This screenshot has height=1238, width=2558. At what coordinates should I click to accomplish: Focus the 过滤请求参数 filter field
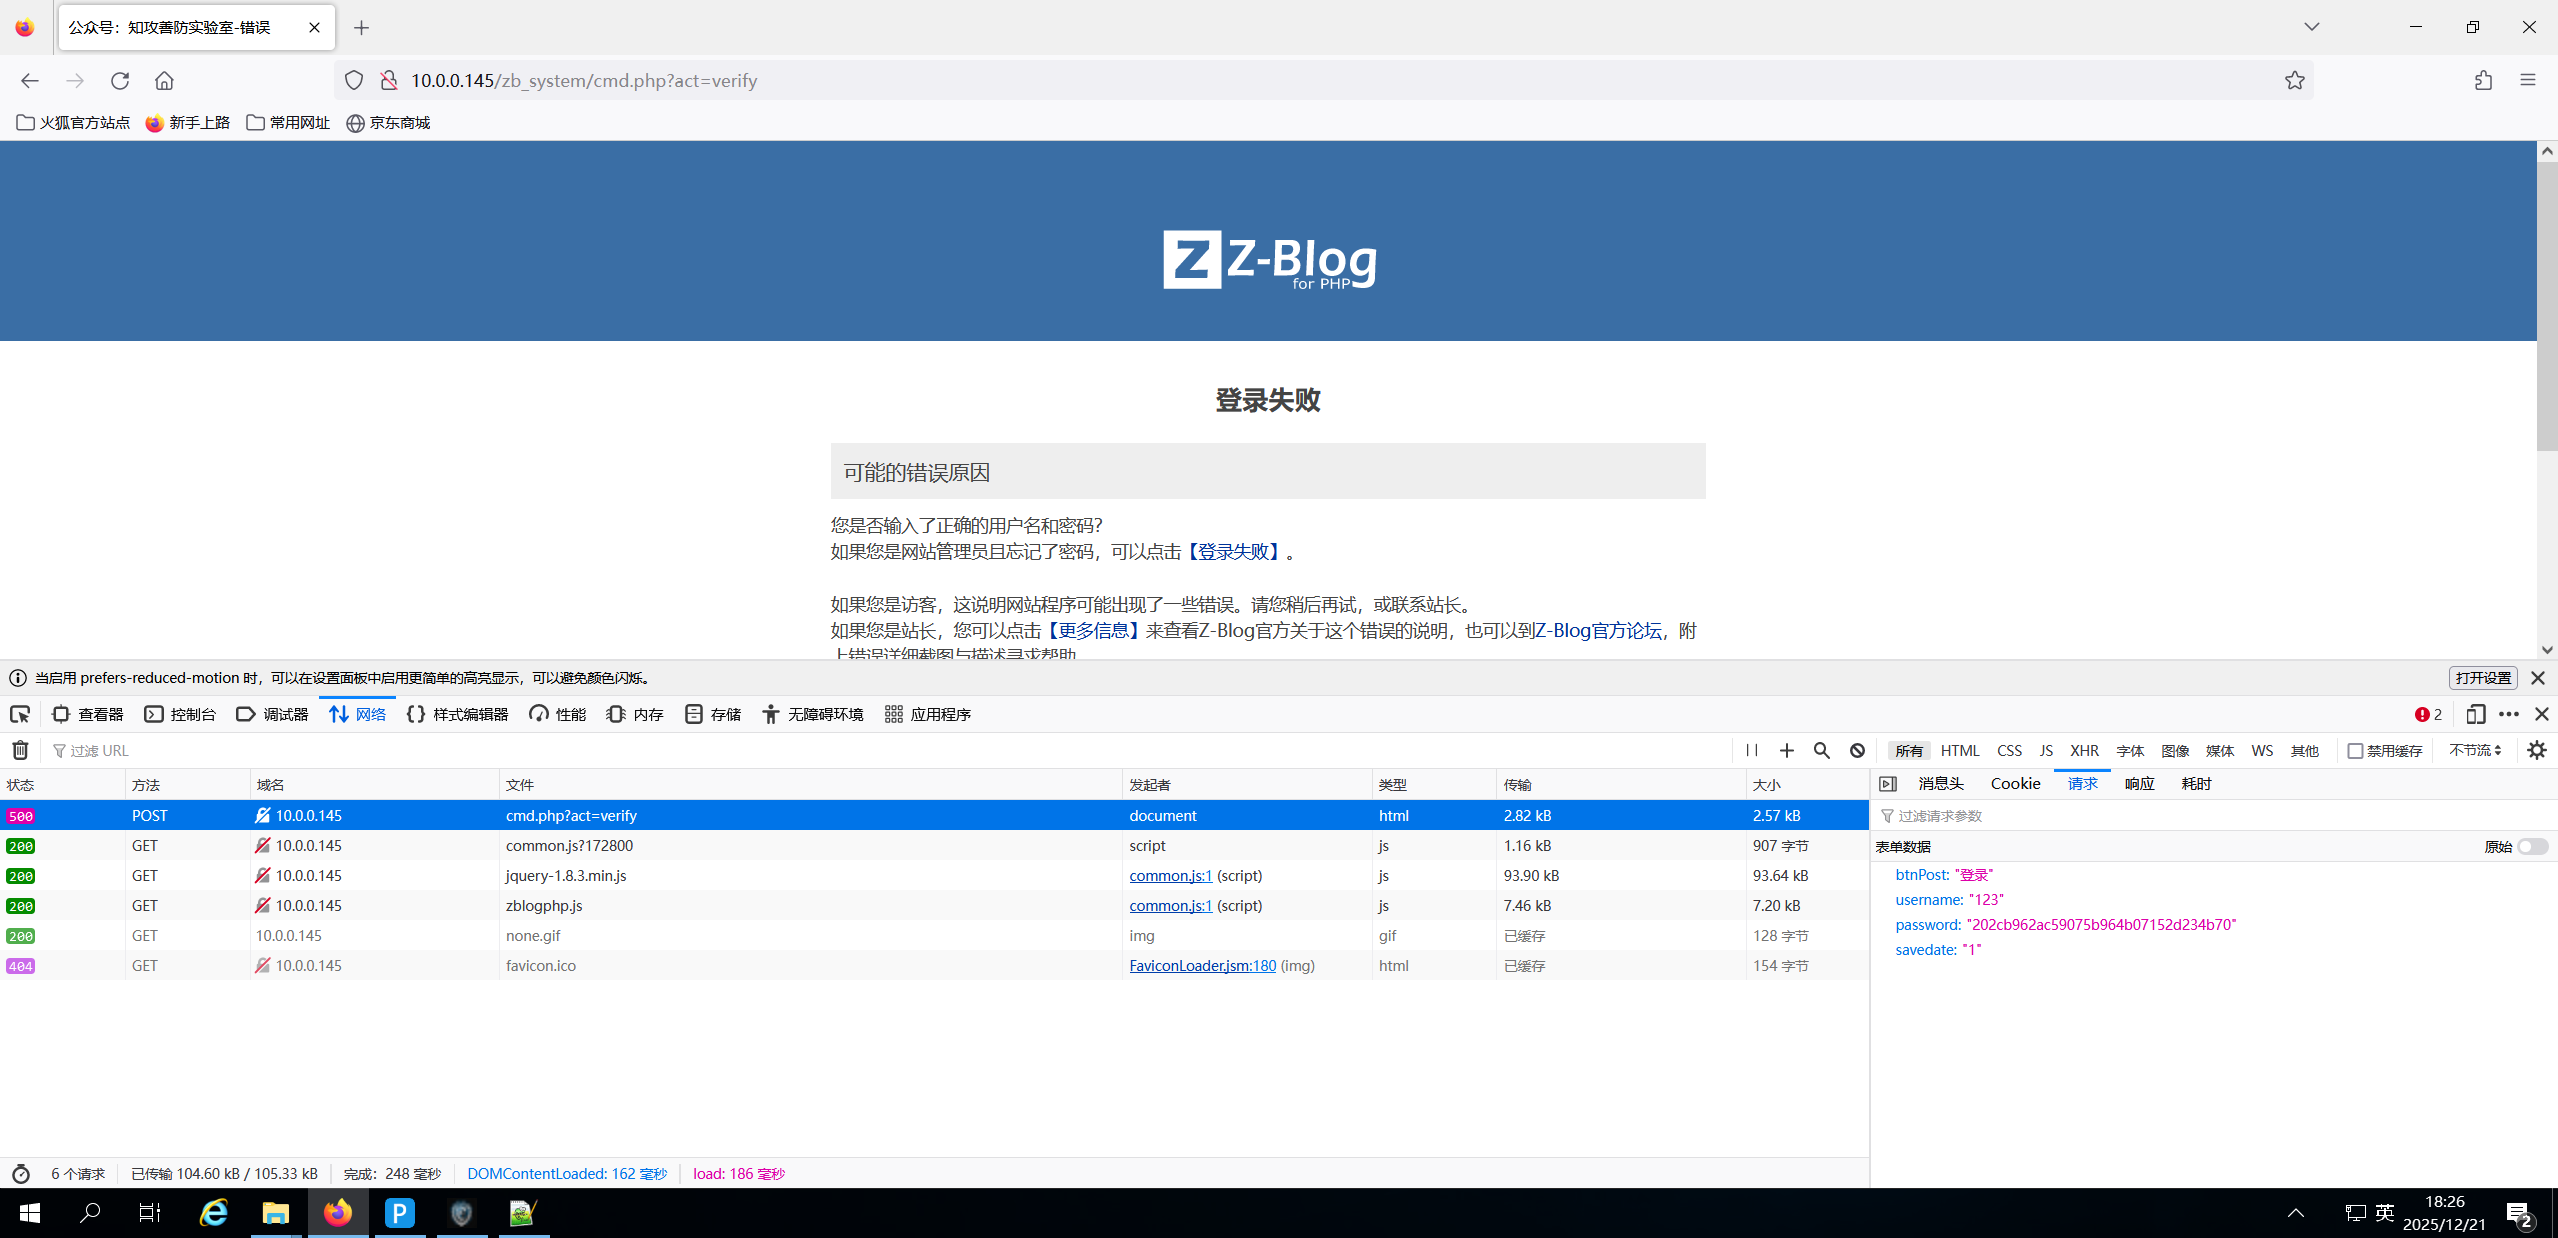[x=2215, y=816]
